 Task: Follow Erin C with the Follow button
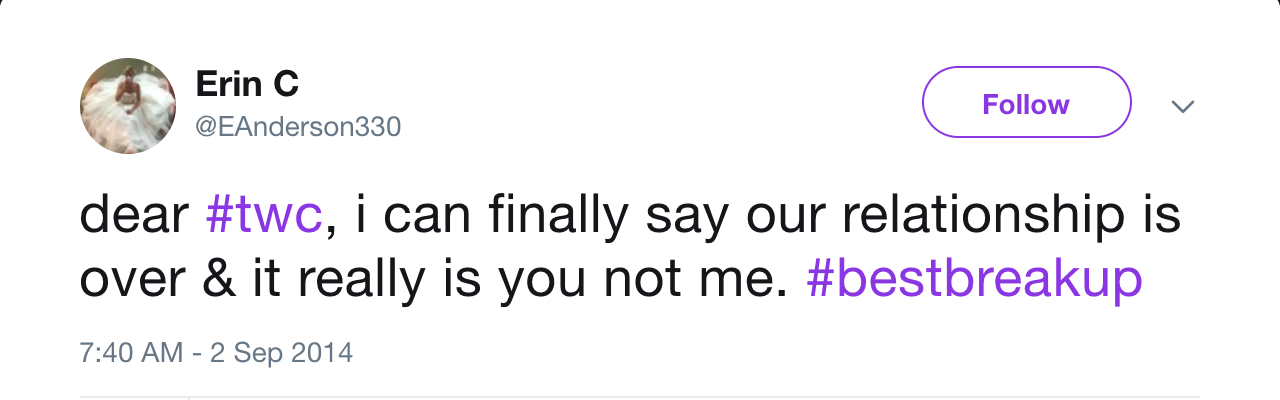(1026, 104)
